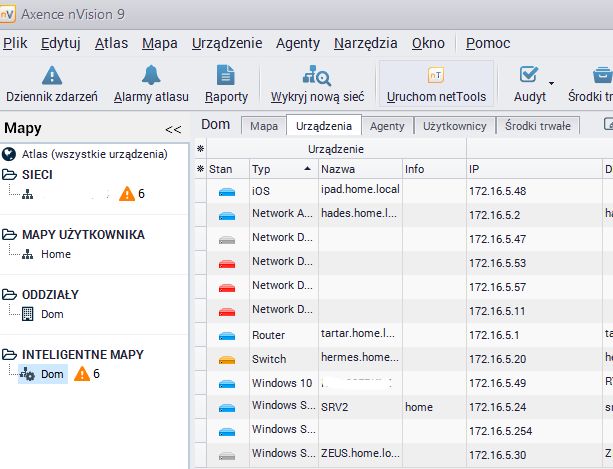Open the Mapa menu
Viewport: 613px width, 469px height.
point(160,43)
